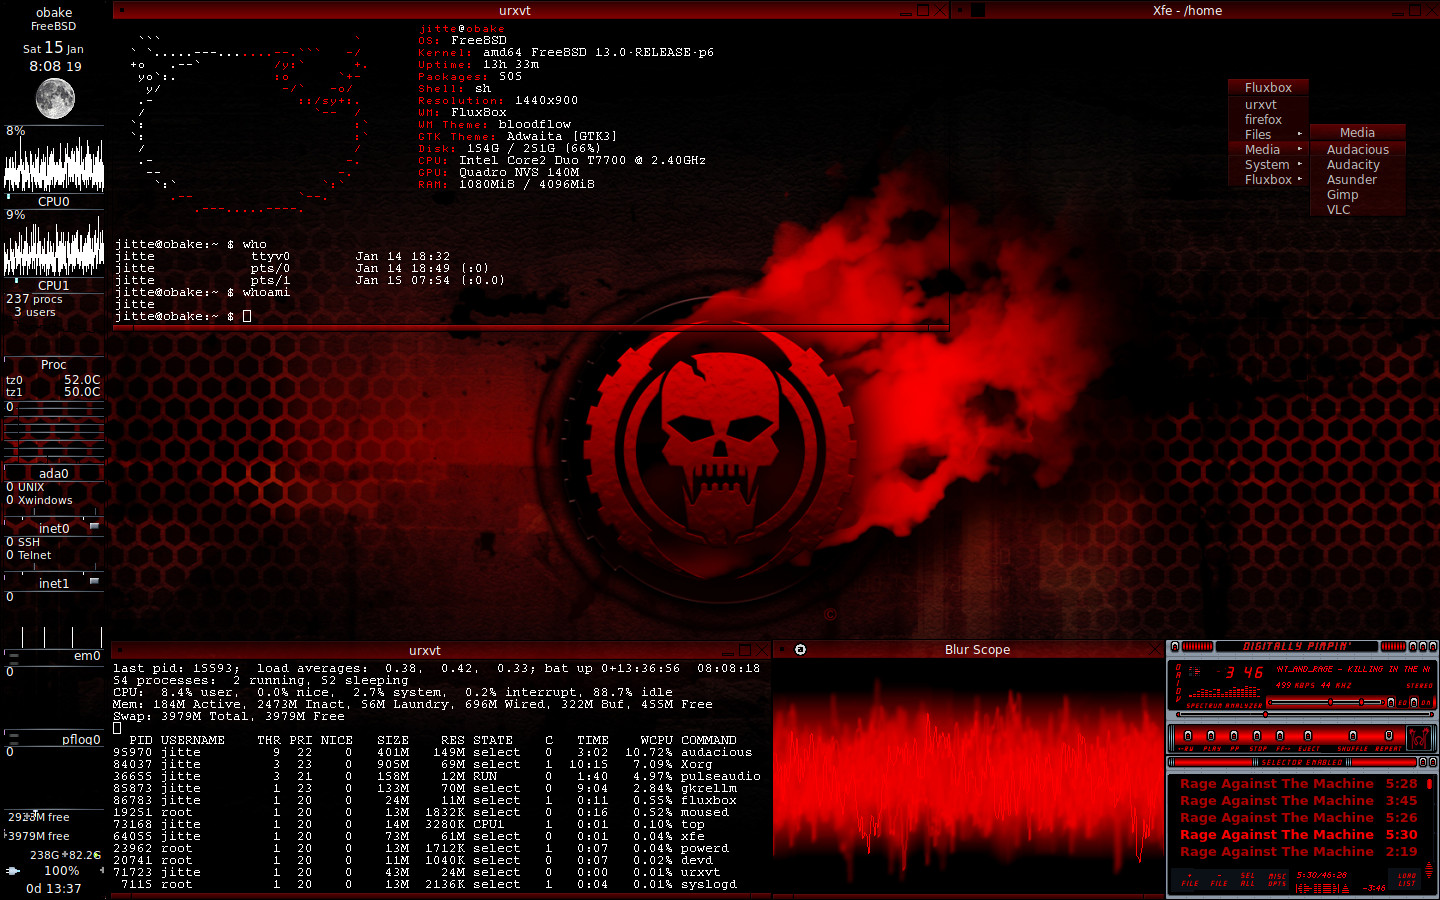Viewport: 1440px width, 900px height.
Task: Toggle Shuffle mode in Audacious
Action: [1353, 736]
